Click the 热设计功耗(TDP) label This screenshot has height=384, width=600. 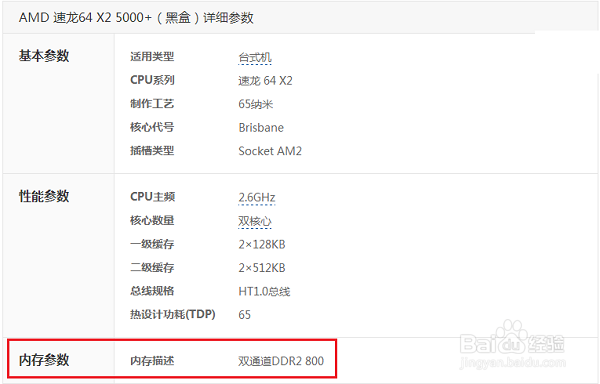173,314
